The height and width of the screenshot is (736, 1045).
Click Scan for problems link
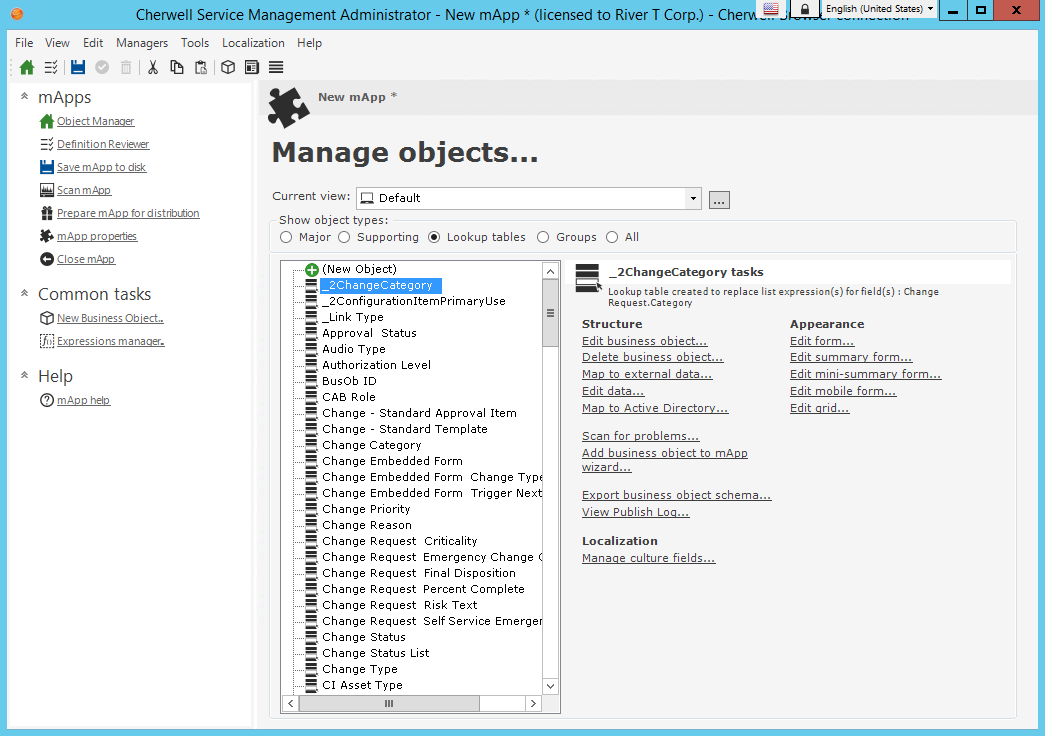(640, 436)
